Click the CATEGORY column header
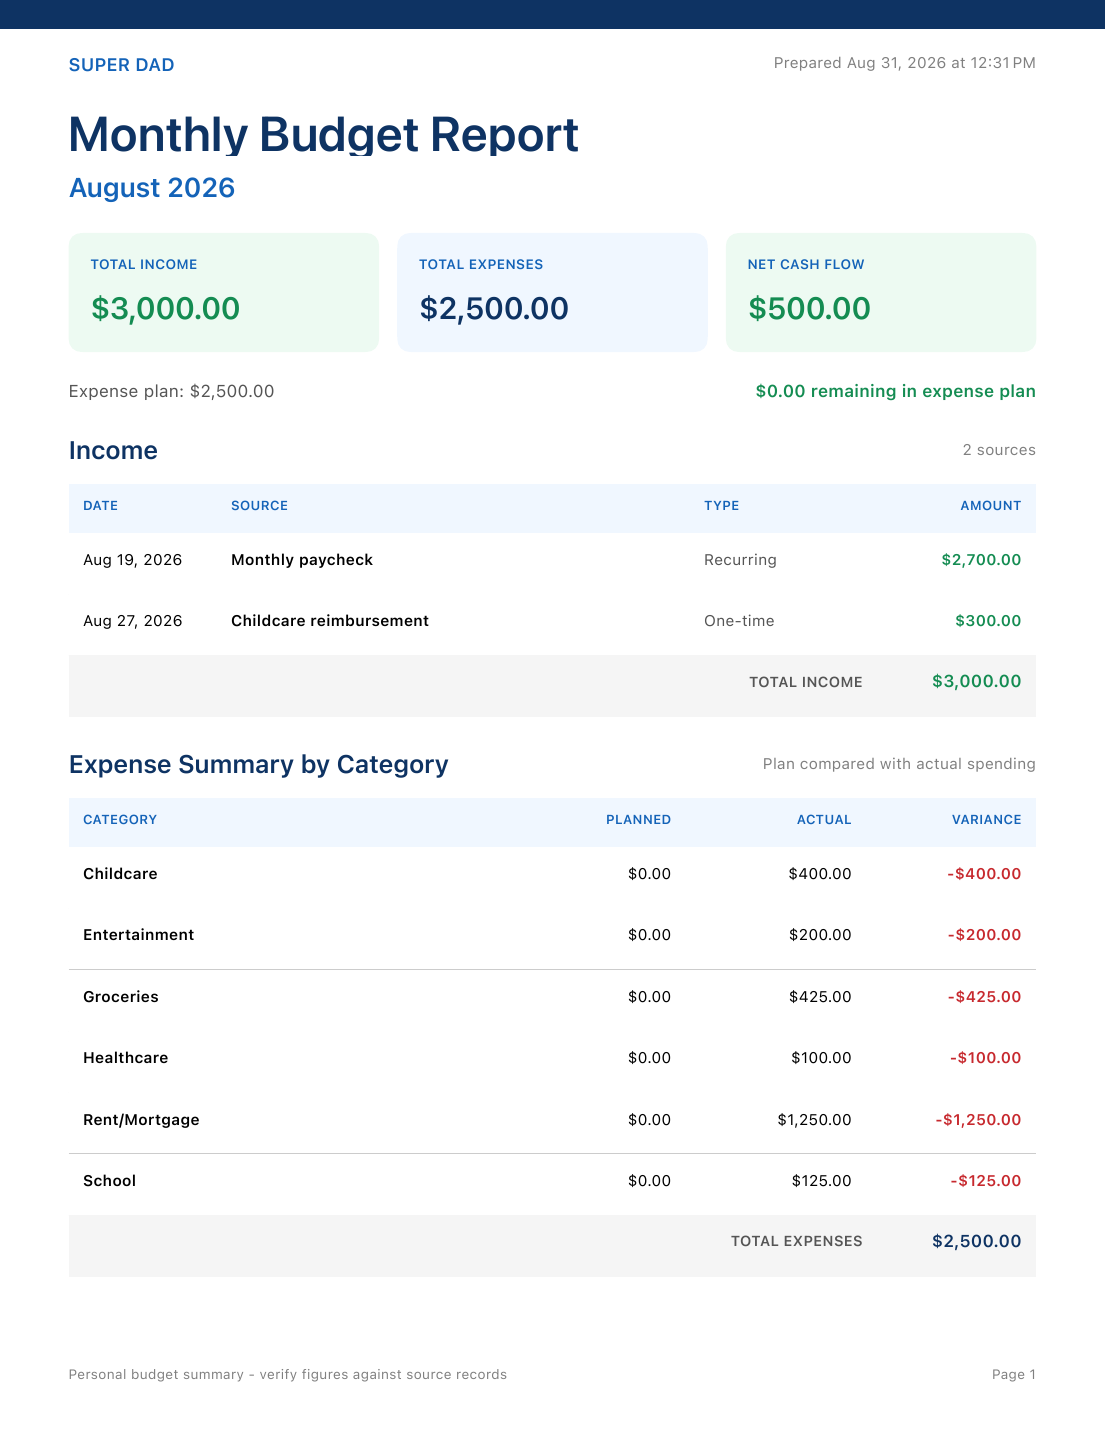The width and height of the screenshot is (1105, 1430). [x=120, y=820]
